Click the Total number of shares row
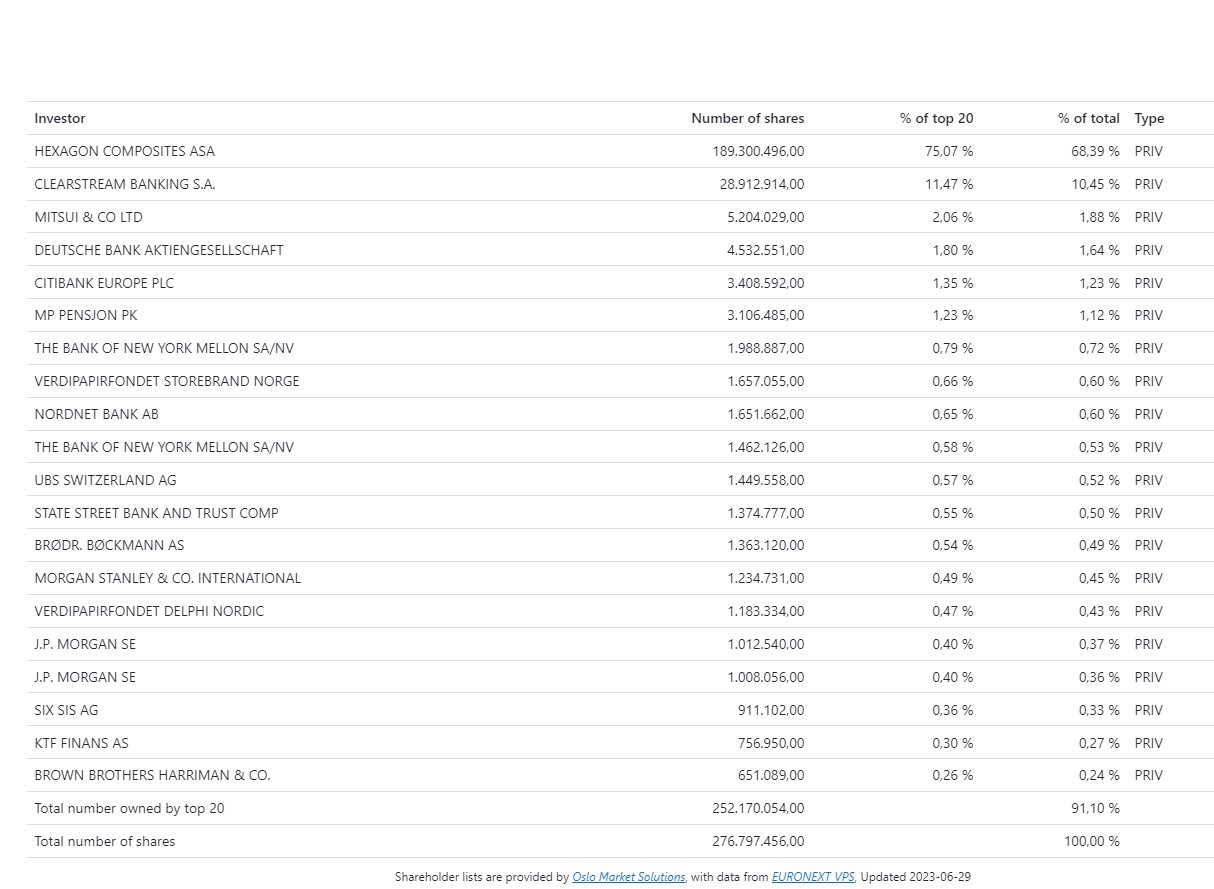Image resolution: width=1214 pixels, height=889 pixels. click(104, 841)
